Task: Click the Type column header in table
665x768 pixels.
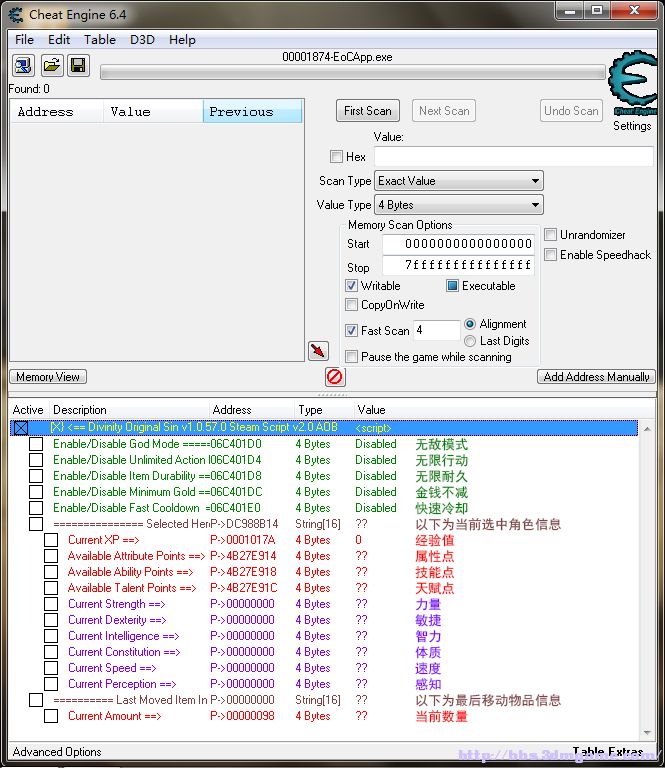Action: pos(324,409)
